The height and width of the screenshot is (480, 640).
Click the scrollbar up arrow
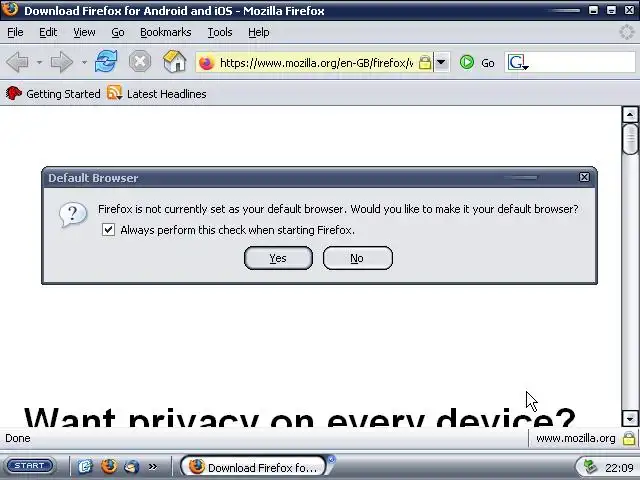point(630,115)
